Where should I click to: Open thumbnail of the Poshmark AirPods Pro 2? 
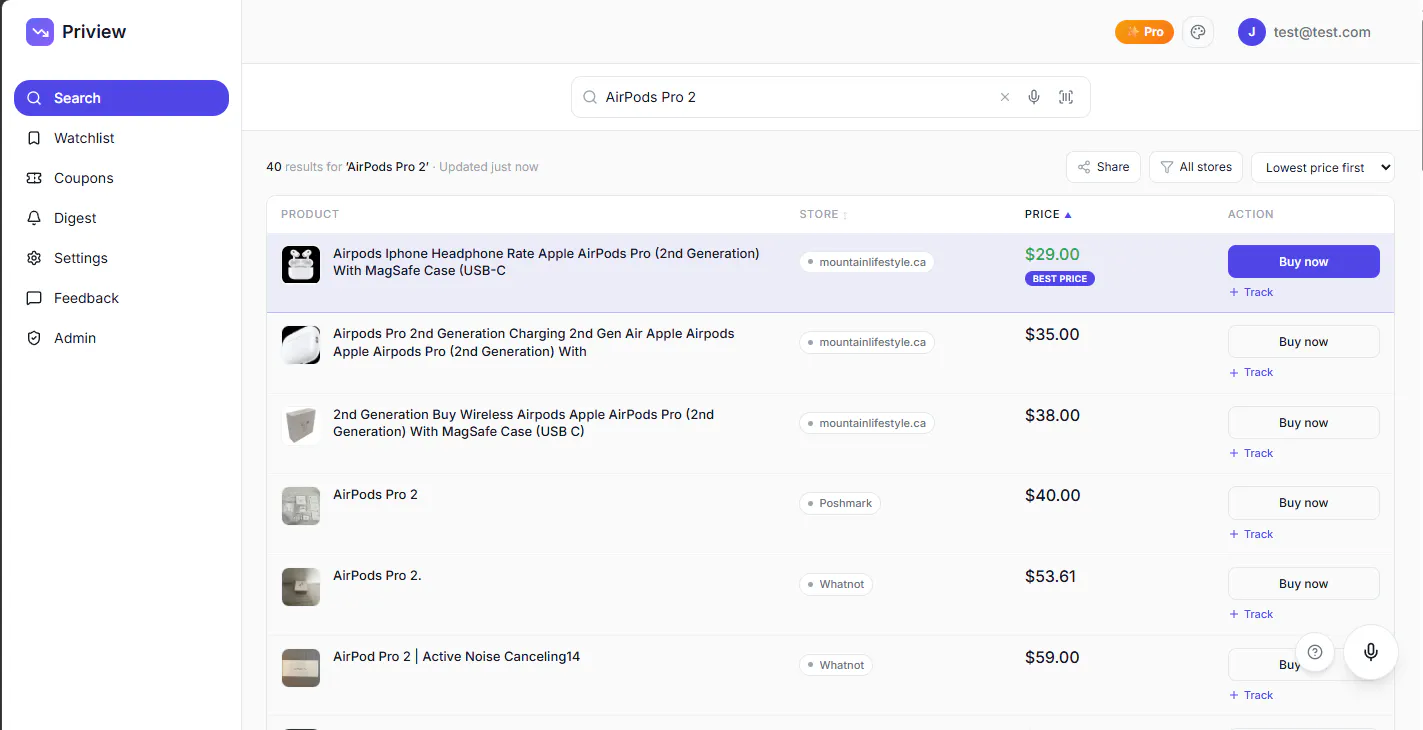(301, 506)
